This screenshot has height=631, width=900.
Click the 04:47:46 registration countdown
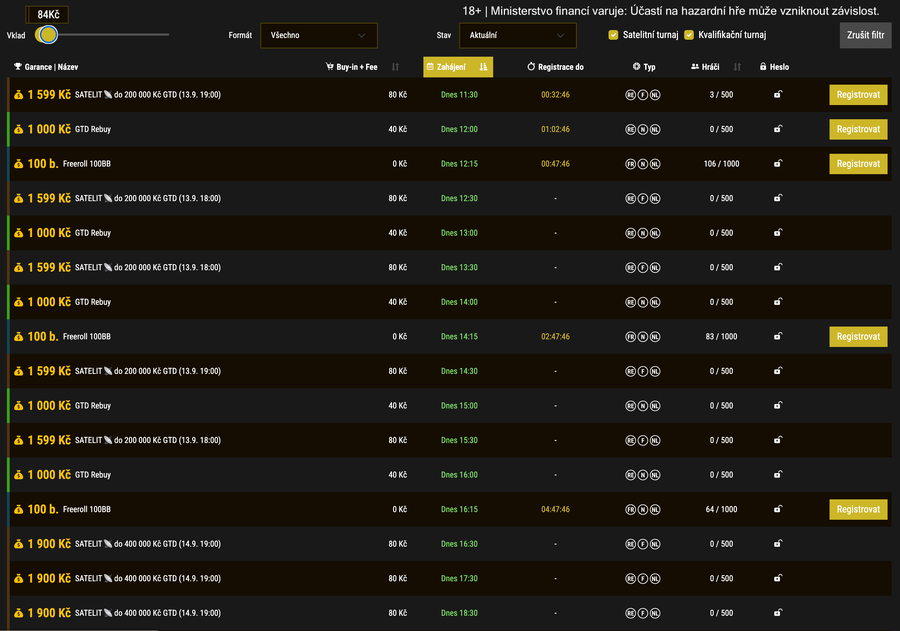[555, 509]
